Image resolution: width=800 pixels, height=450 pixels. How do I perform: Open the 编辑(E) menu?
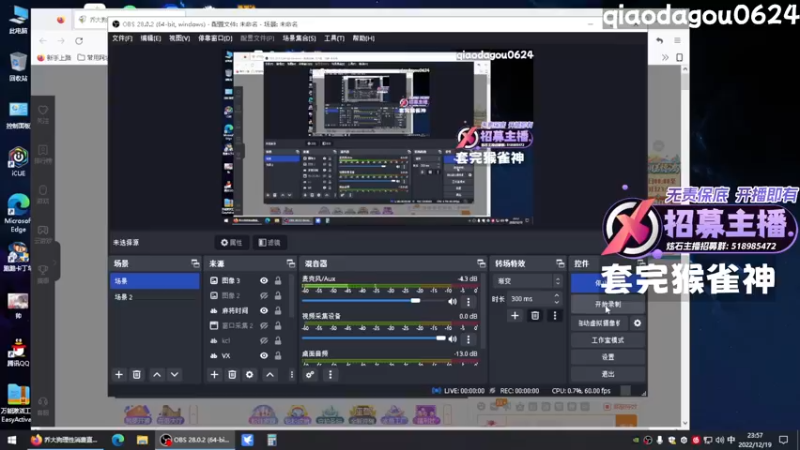[x=151, y=38]
